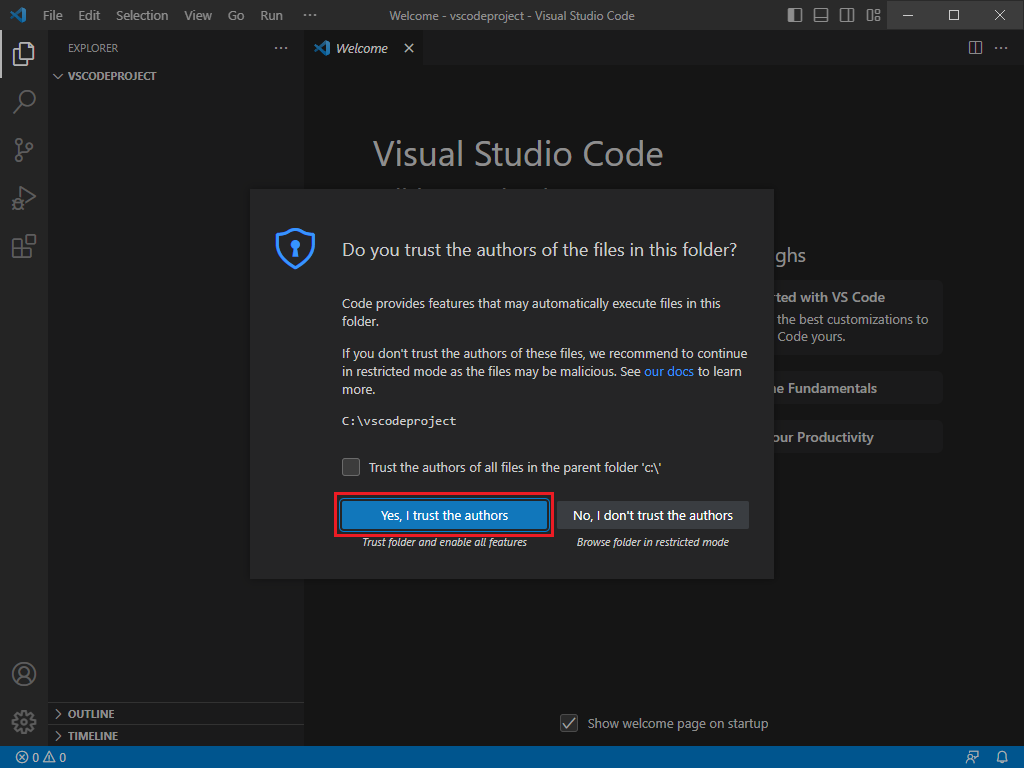Screen dimensions: 1024x768
Task: Click 'Yes, I trust the authors' button
Action: (x=443, y=514)
